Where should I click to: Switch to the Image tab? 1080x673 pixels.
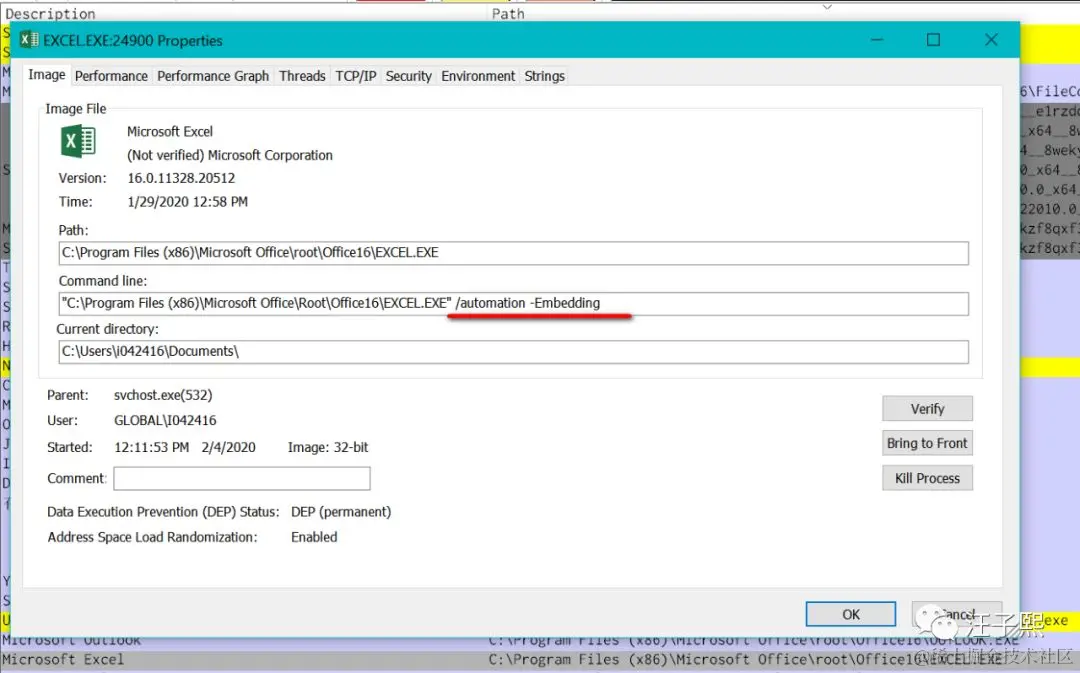(47, 74)
